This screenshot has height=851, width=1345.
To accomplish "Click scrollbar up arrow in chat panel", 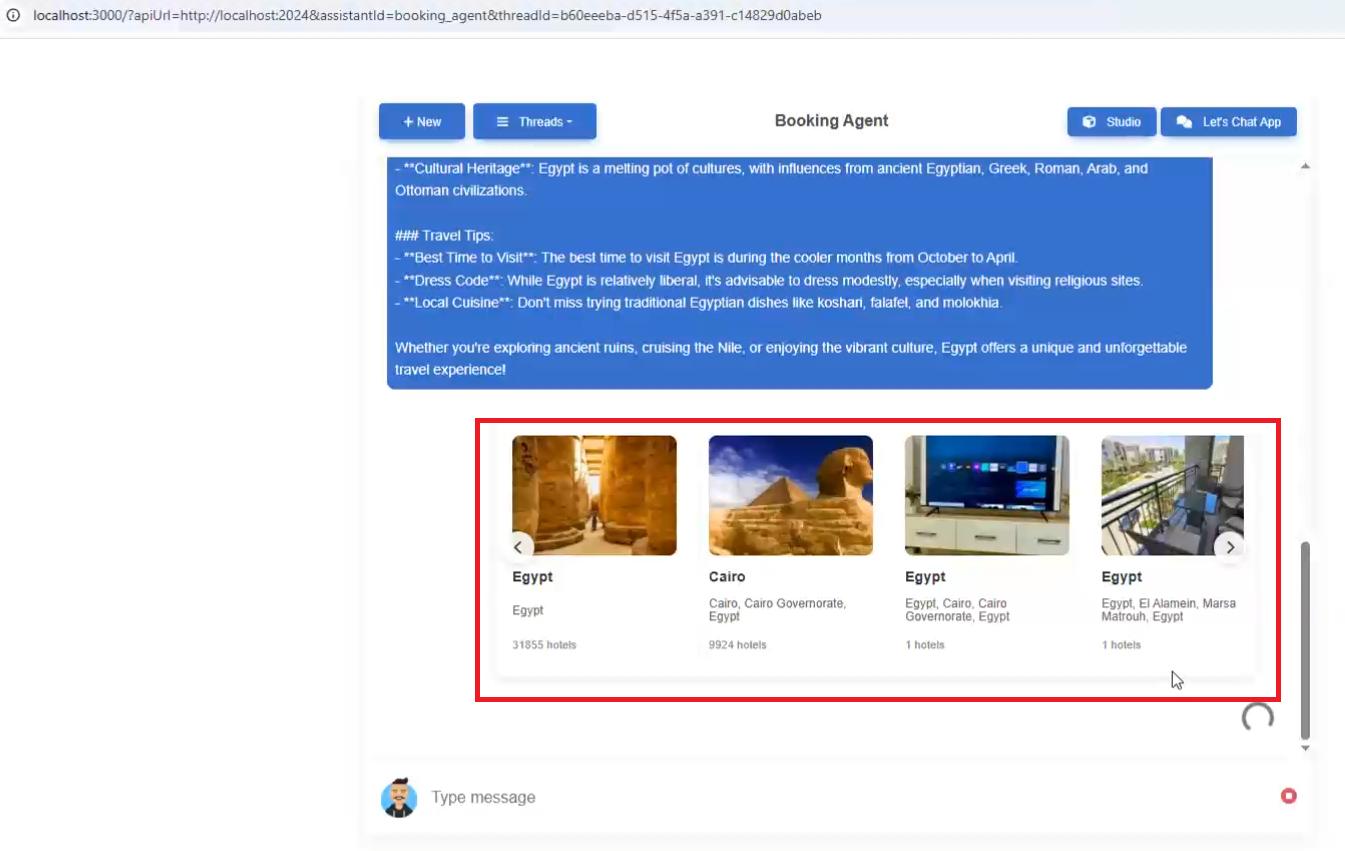I will 1304,166.
